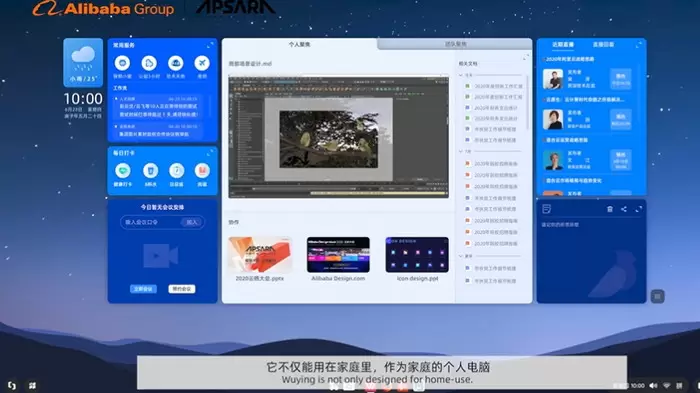Expand the 相关文档 panel via corner arrows
Viewport: 700px width, 393px height.
click(525, 58)
